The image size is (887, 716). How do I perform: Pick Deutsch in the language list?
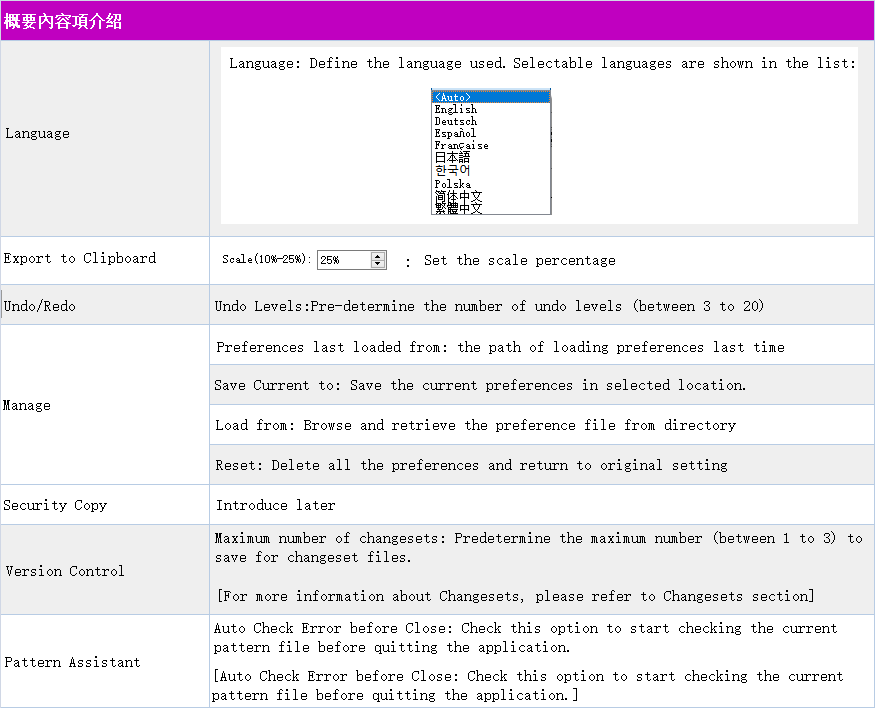pos(455,121)
